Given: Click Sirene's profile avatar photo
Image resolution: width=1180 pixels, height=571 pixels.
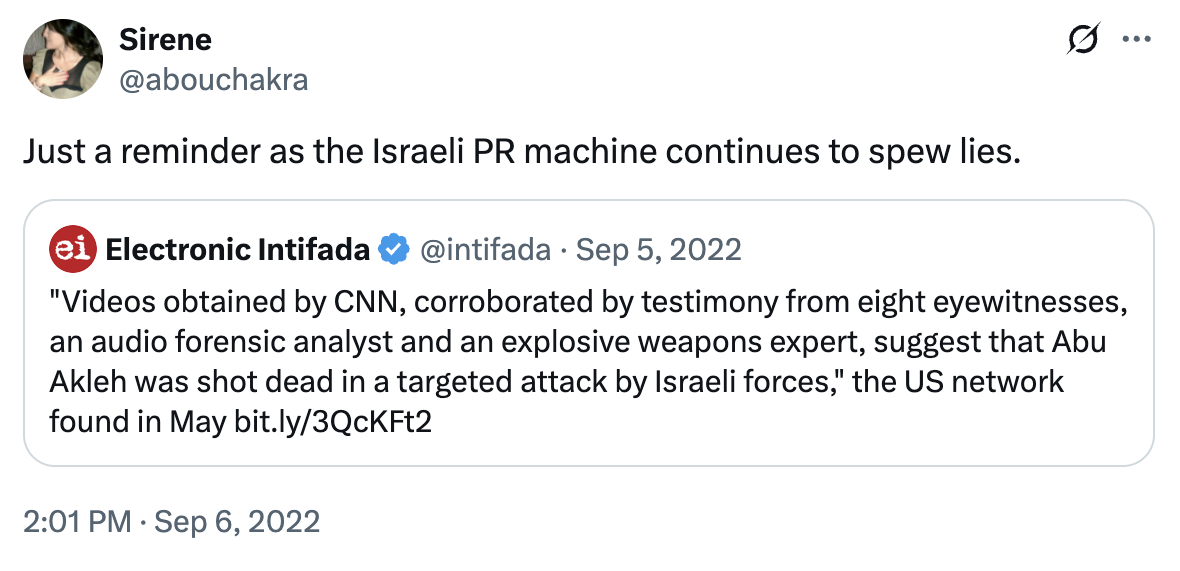Looking at the screenshot, I should tap(63, 59).
